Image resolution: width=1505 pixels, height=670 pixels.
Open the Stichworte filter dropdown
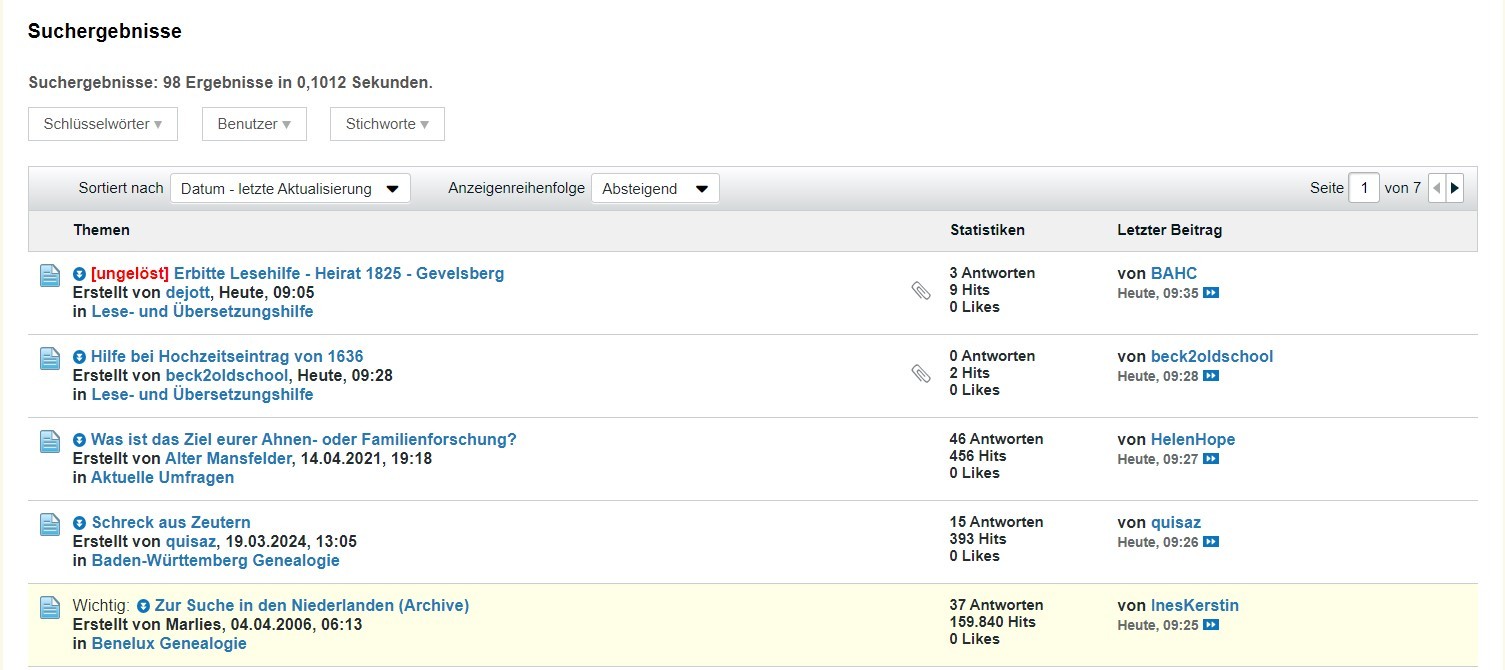click(387, 124)
